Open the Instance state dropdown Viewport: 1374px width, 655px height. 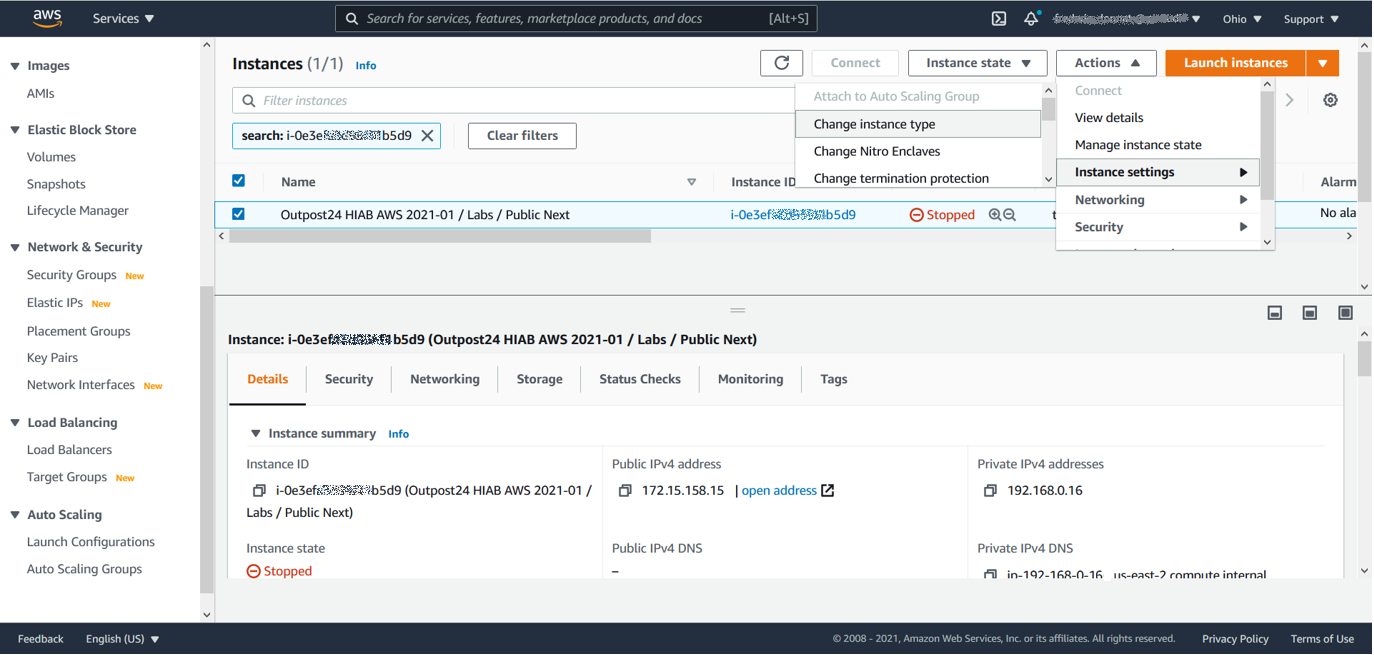(x=977, y=62)
